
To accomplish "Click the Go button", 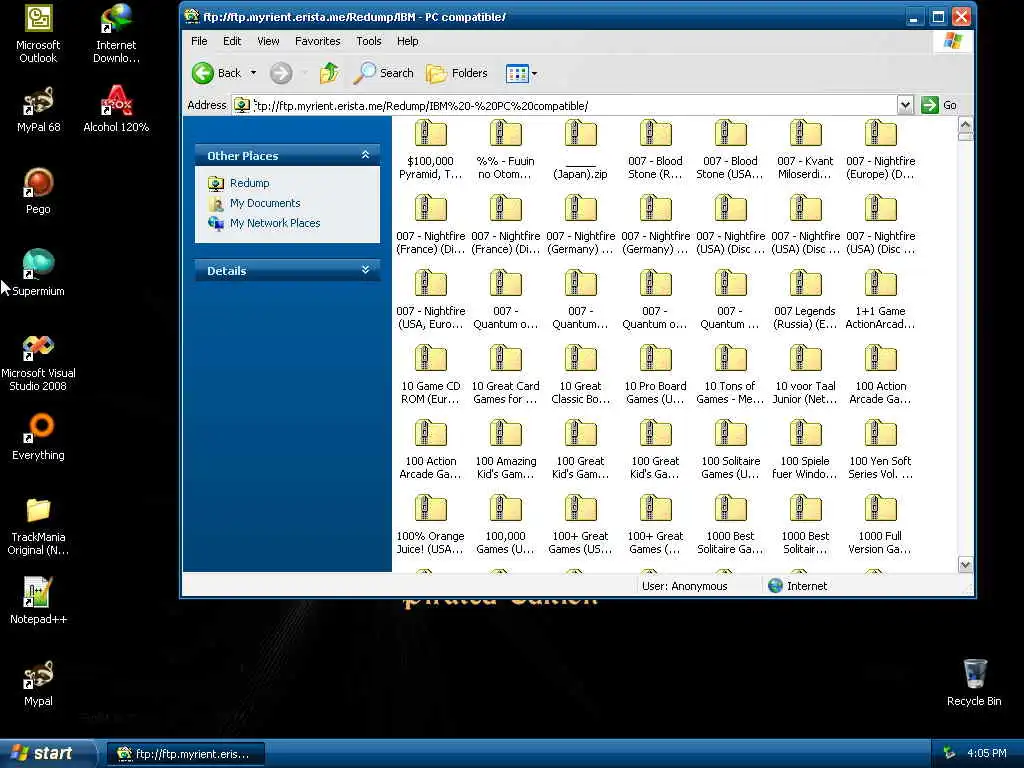I will click(939, 105).
